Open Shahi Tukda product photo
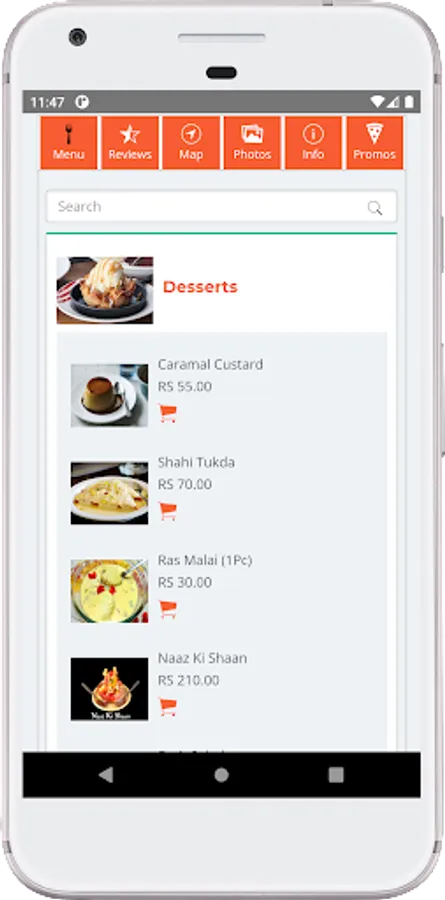Viewport: 445px width, 900px height. (x=109, y=493)
